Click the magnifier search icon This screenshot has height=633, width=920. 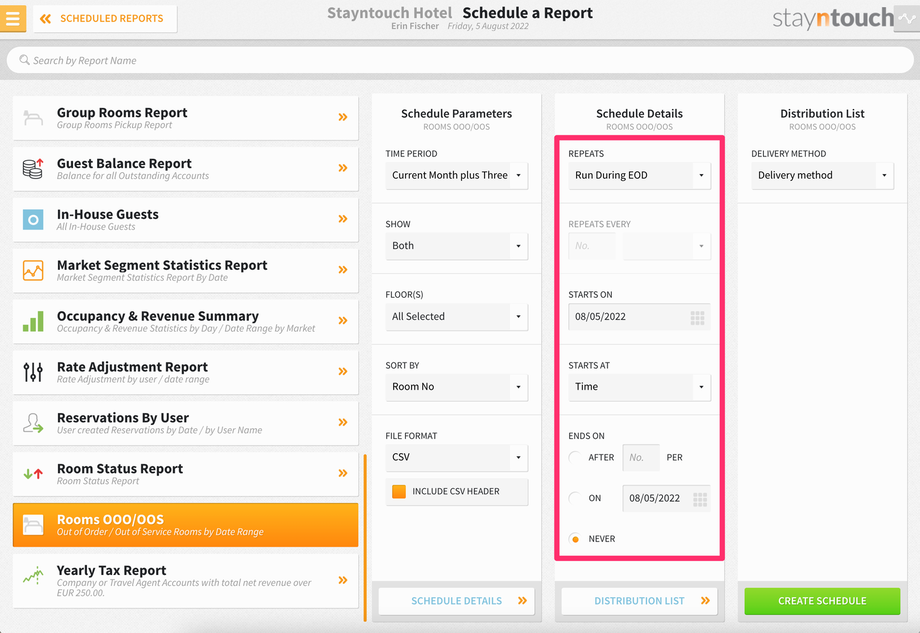(24, 60)
